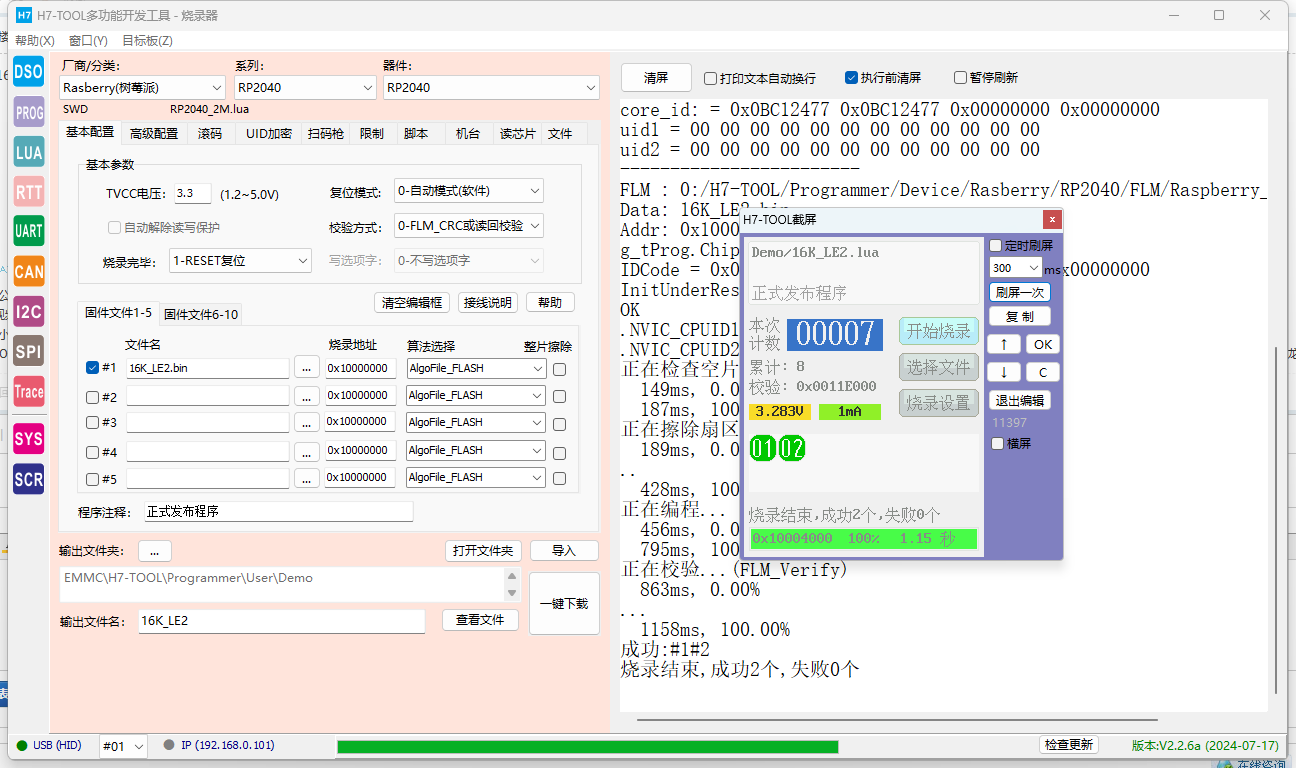This screenshot has width=1296, height=768.
Task: Click 刷屏一次 refresh button
Action: pyautogui.click(x=1019, y=292)
